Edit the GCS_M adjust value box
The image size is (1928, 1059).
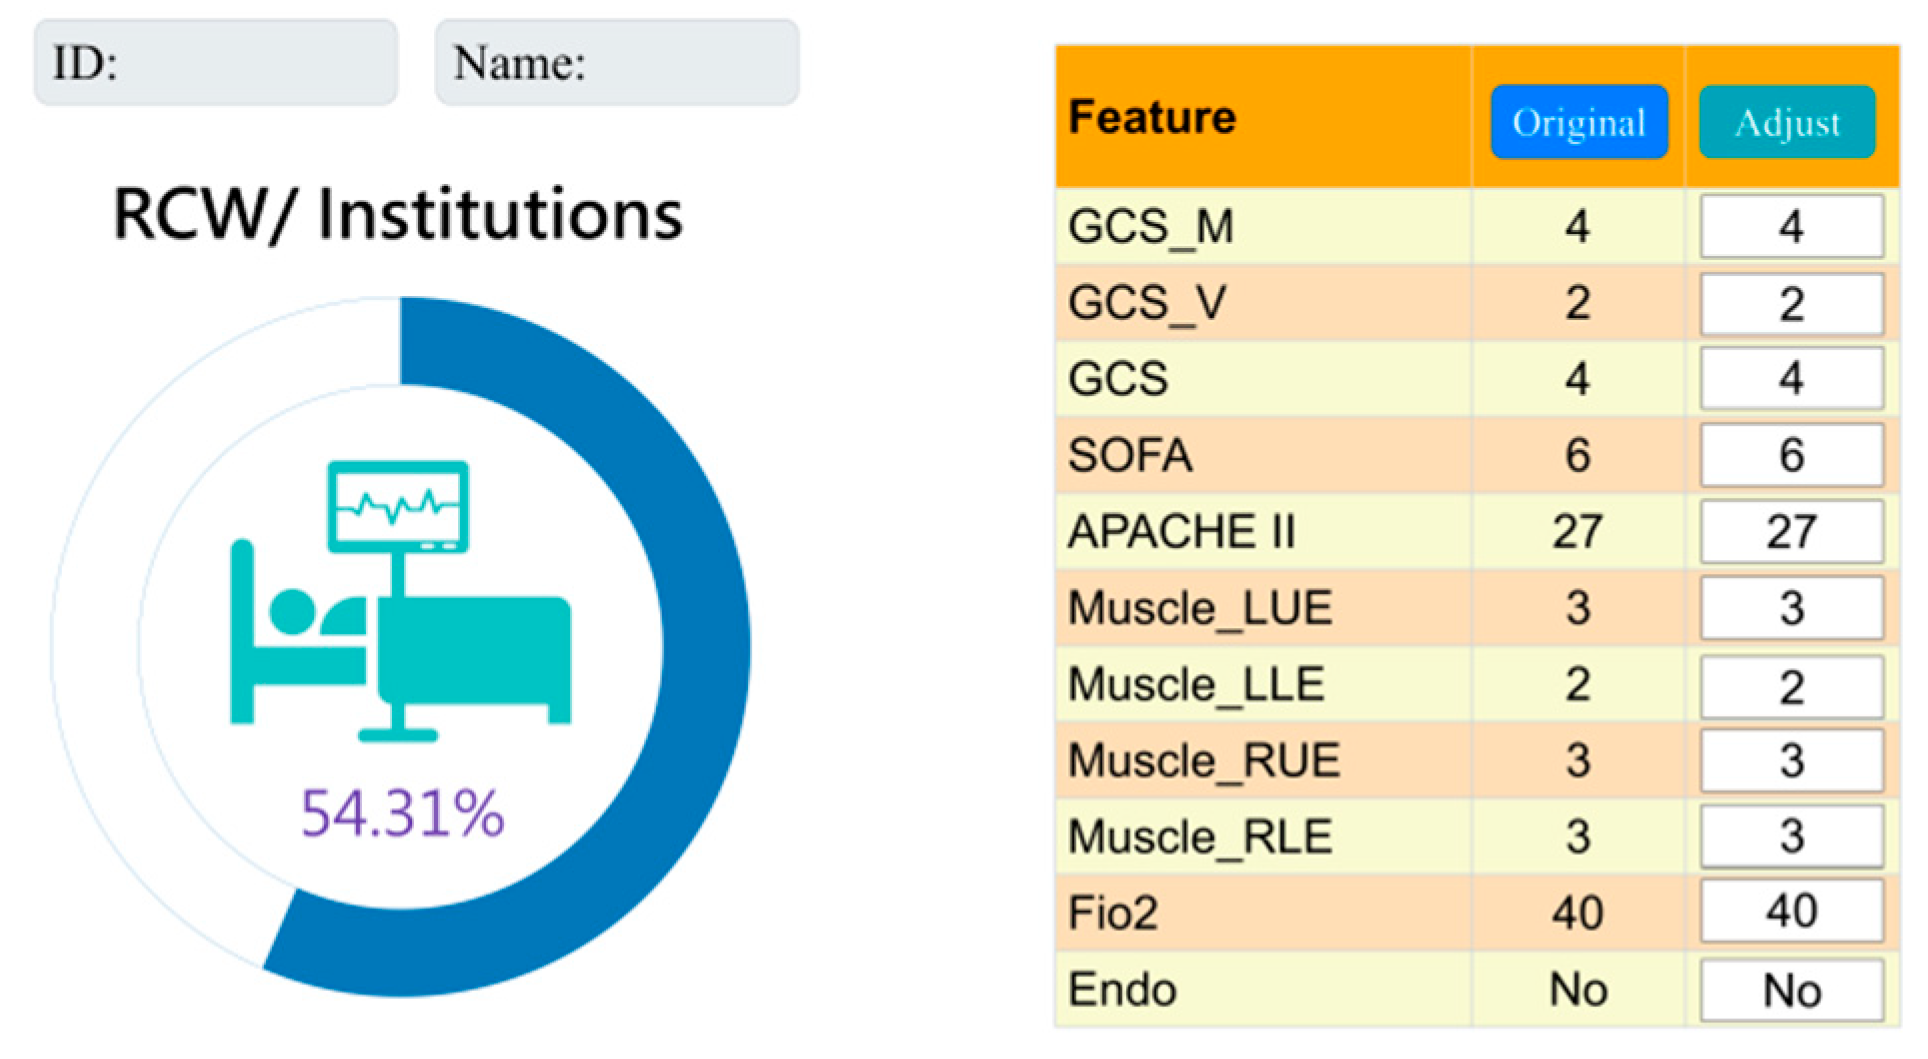[1791, 227]
